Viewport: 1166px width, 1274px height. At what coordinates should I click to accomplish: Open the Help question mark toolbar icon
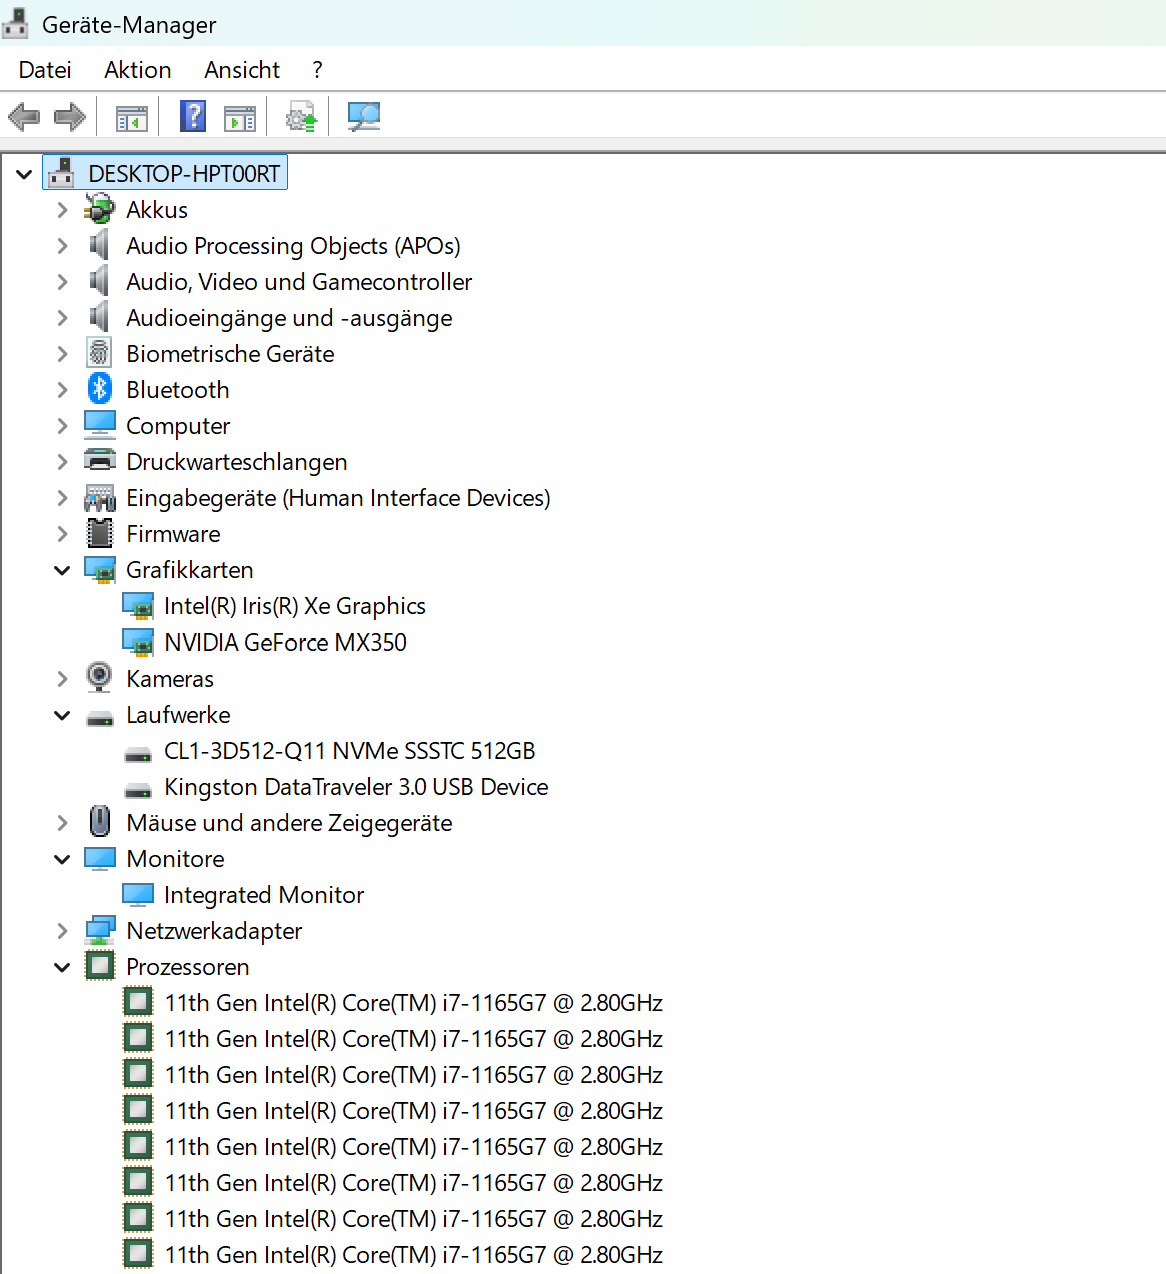193,116
